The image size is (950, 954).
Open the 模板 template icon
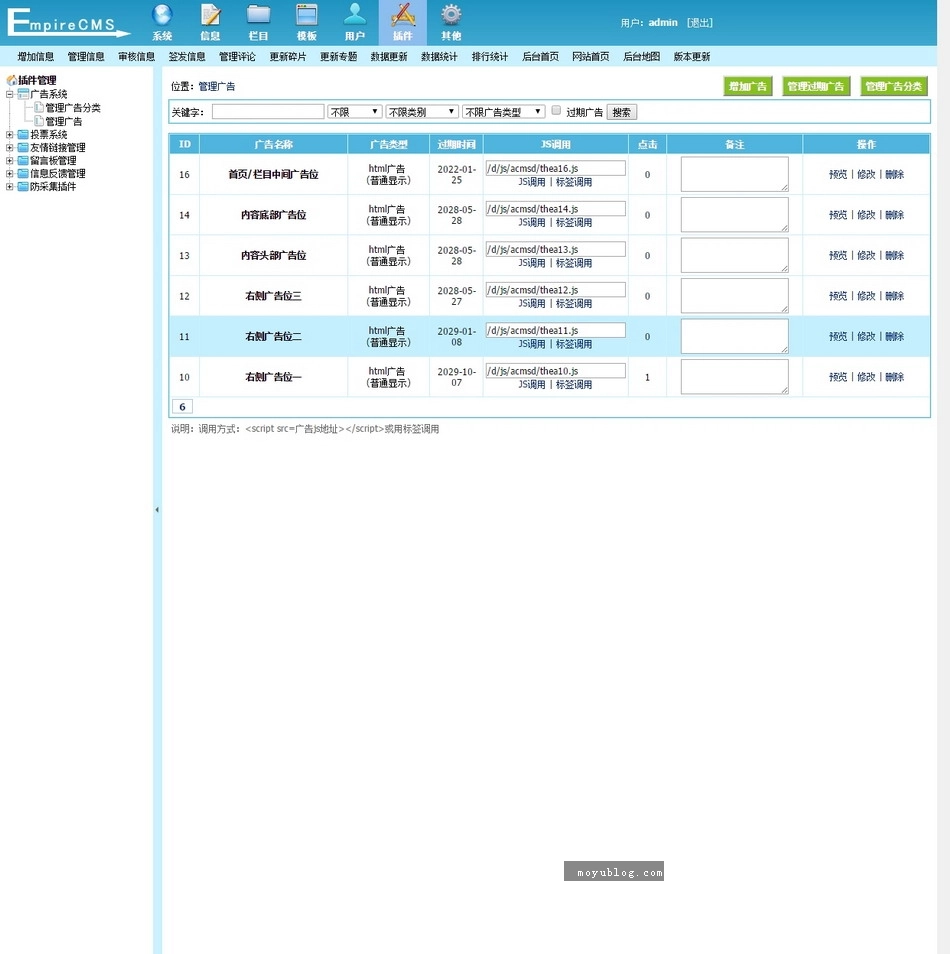pyautogui.click(x=307, y=15)
